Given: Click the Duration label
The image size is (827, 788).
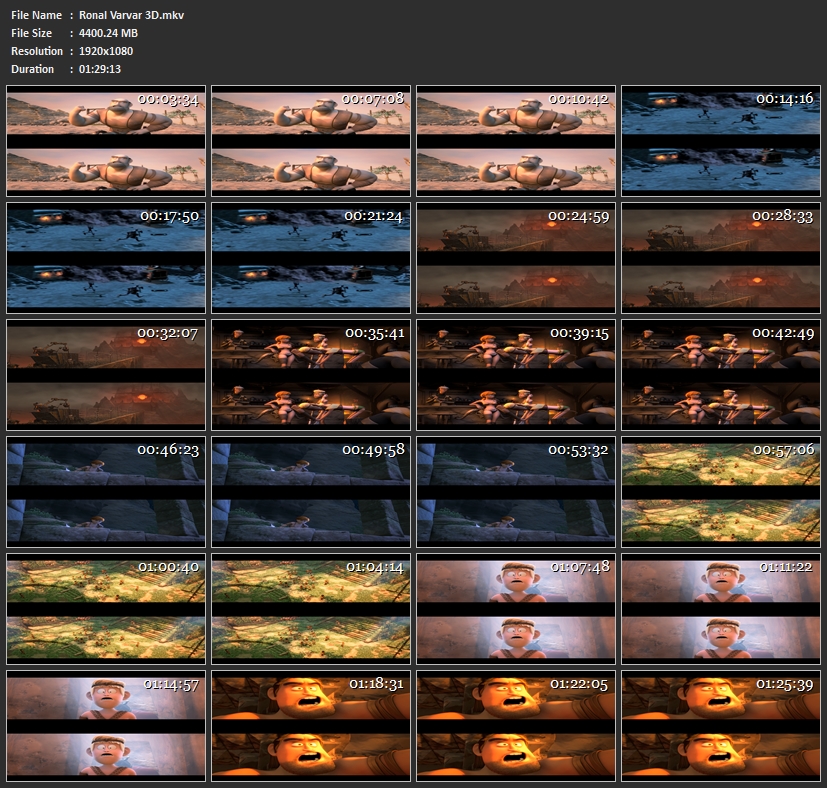Looking at the screenshot, I should [x=32, y=69].
